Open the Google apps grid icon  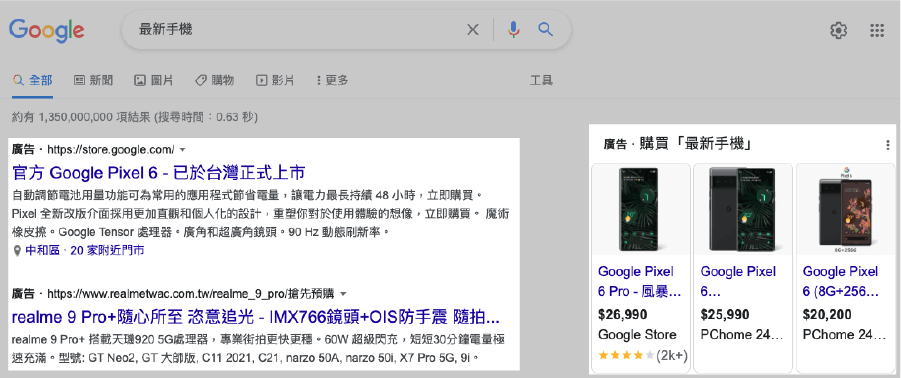coord(877,30)
